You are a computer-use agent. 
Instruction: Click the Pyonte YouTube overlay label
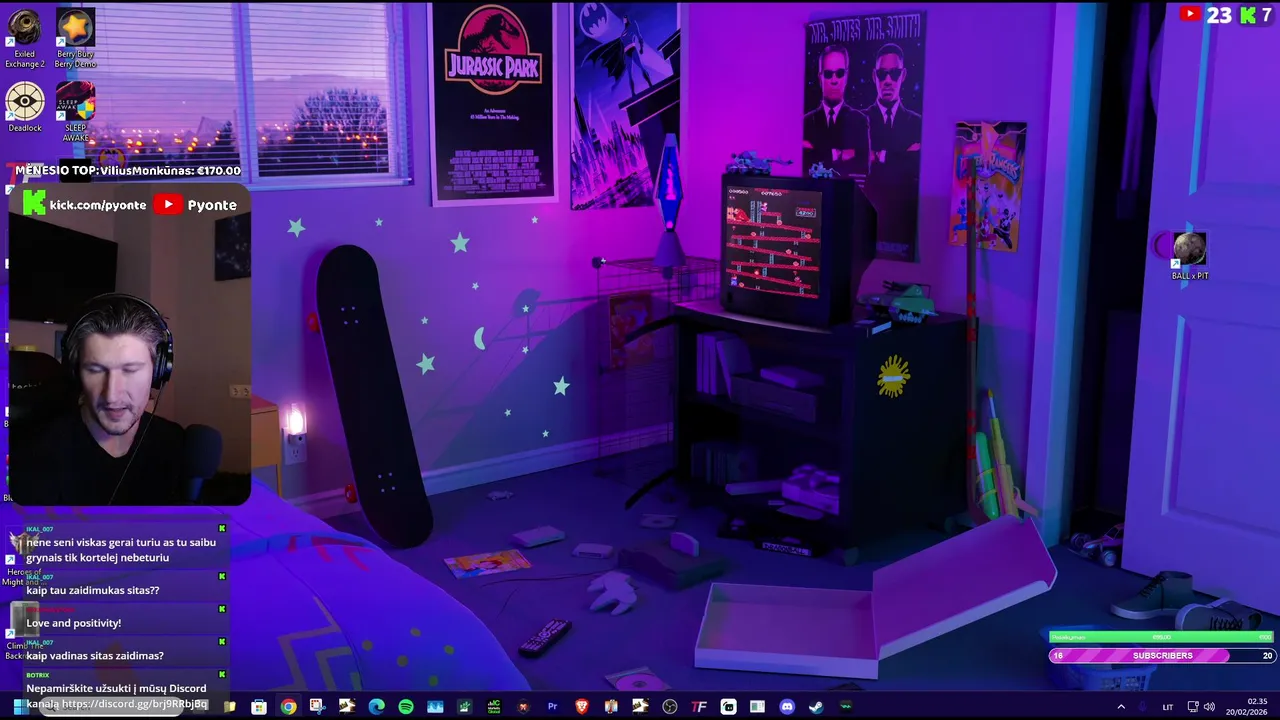click(196, 204)
